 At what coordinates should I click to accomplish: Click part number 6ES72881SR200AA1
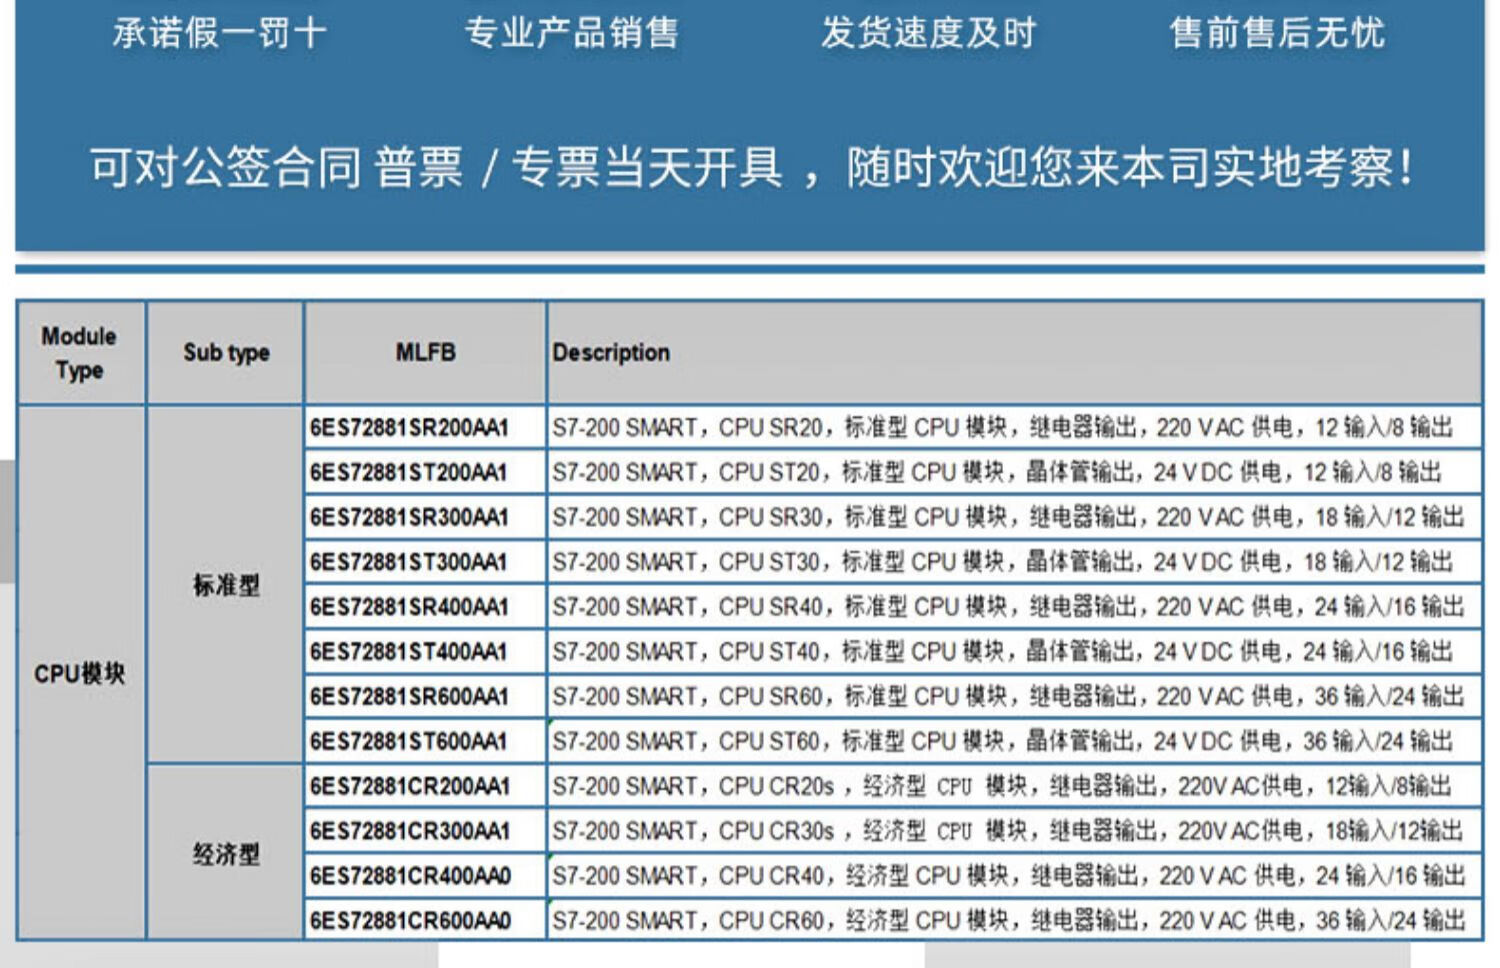409,428
